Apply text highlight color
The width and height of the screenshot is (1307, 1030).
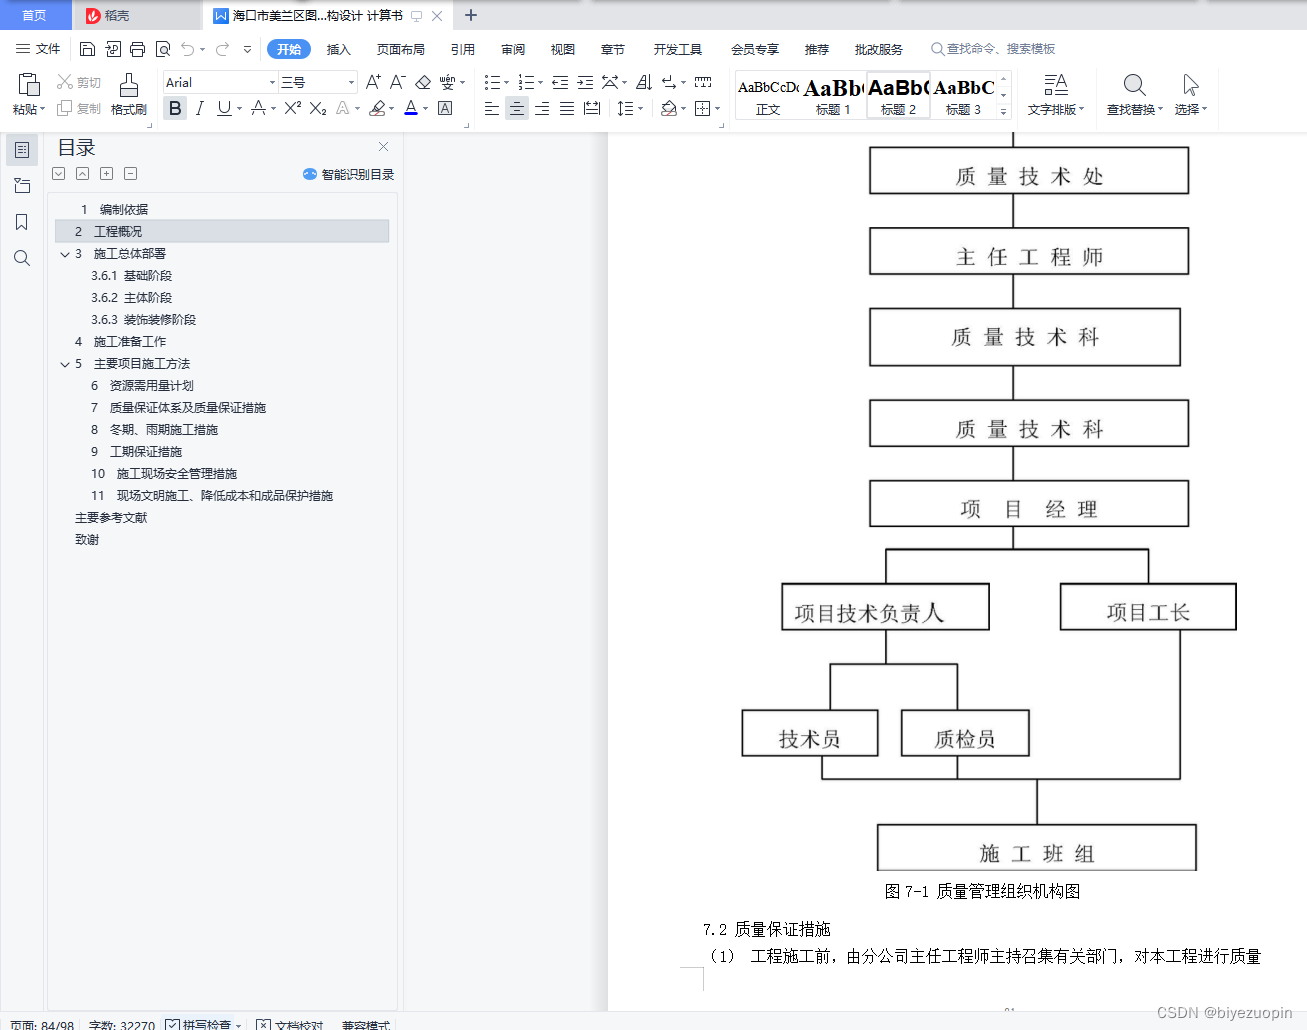coord(377,108)
